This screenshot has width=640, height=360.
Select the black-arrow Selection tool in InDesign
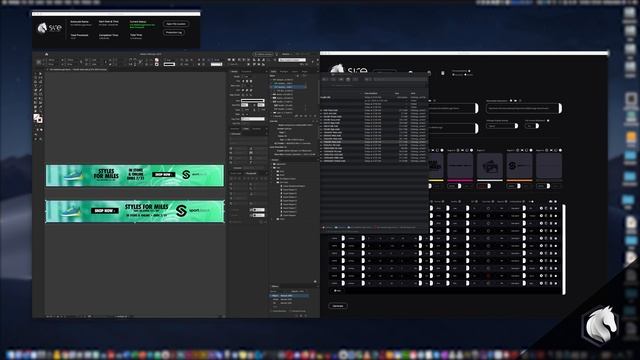coord(36,73)
